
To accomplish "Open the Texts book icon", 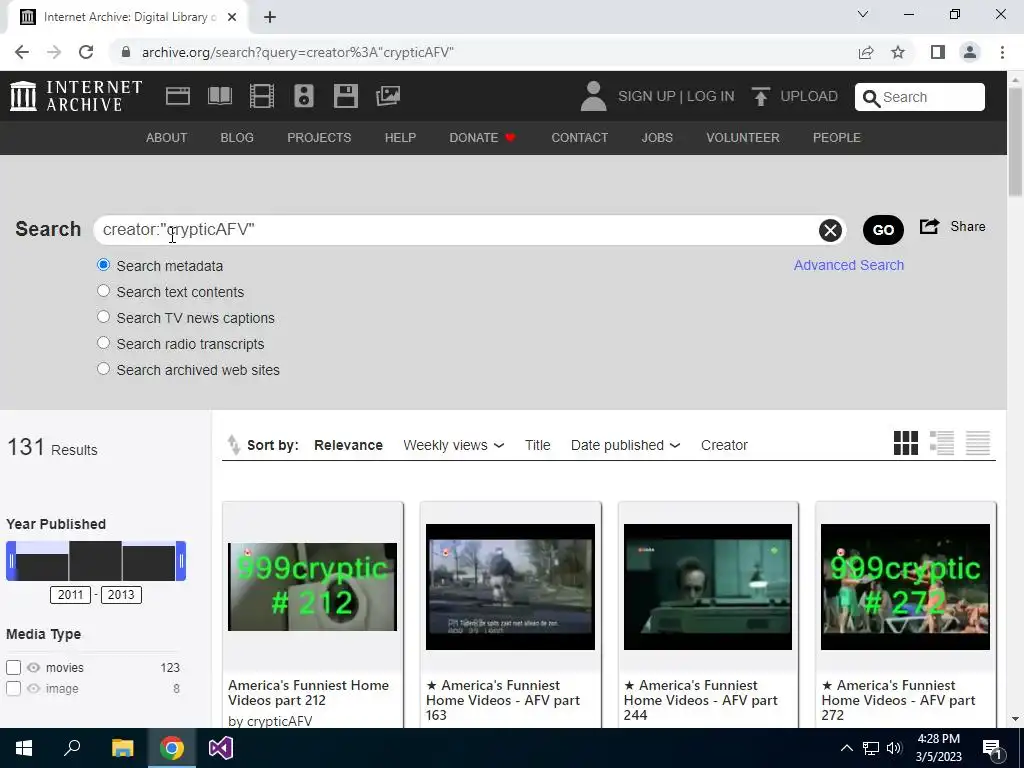I will (x=219, y=96).
